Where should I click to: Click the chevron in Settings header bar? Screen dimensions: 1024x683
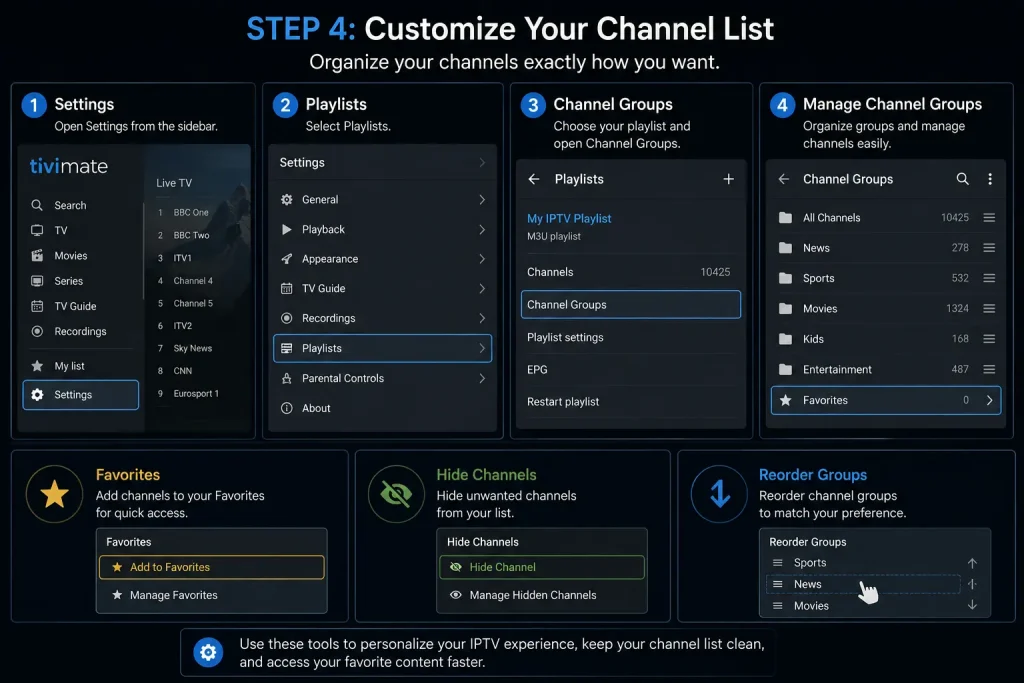pyautogui.click(x=482, y=162)
